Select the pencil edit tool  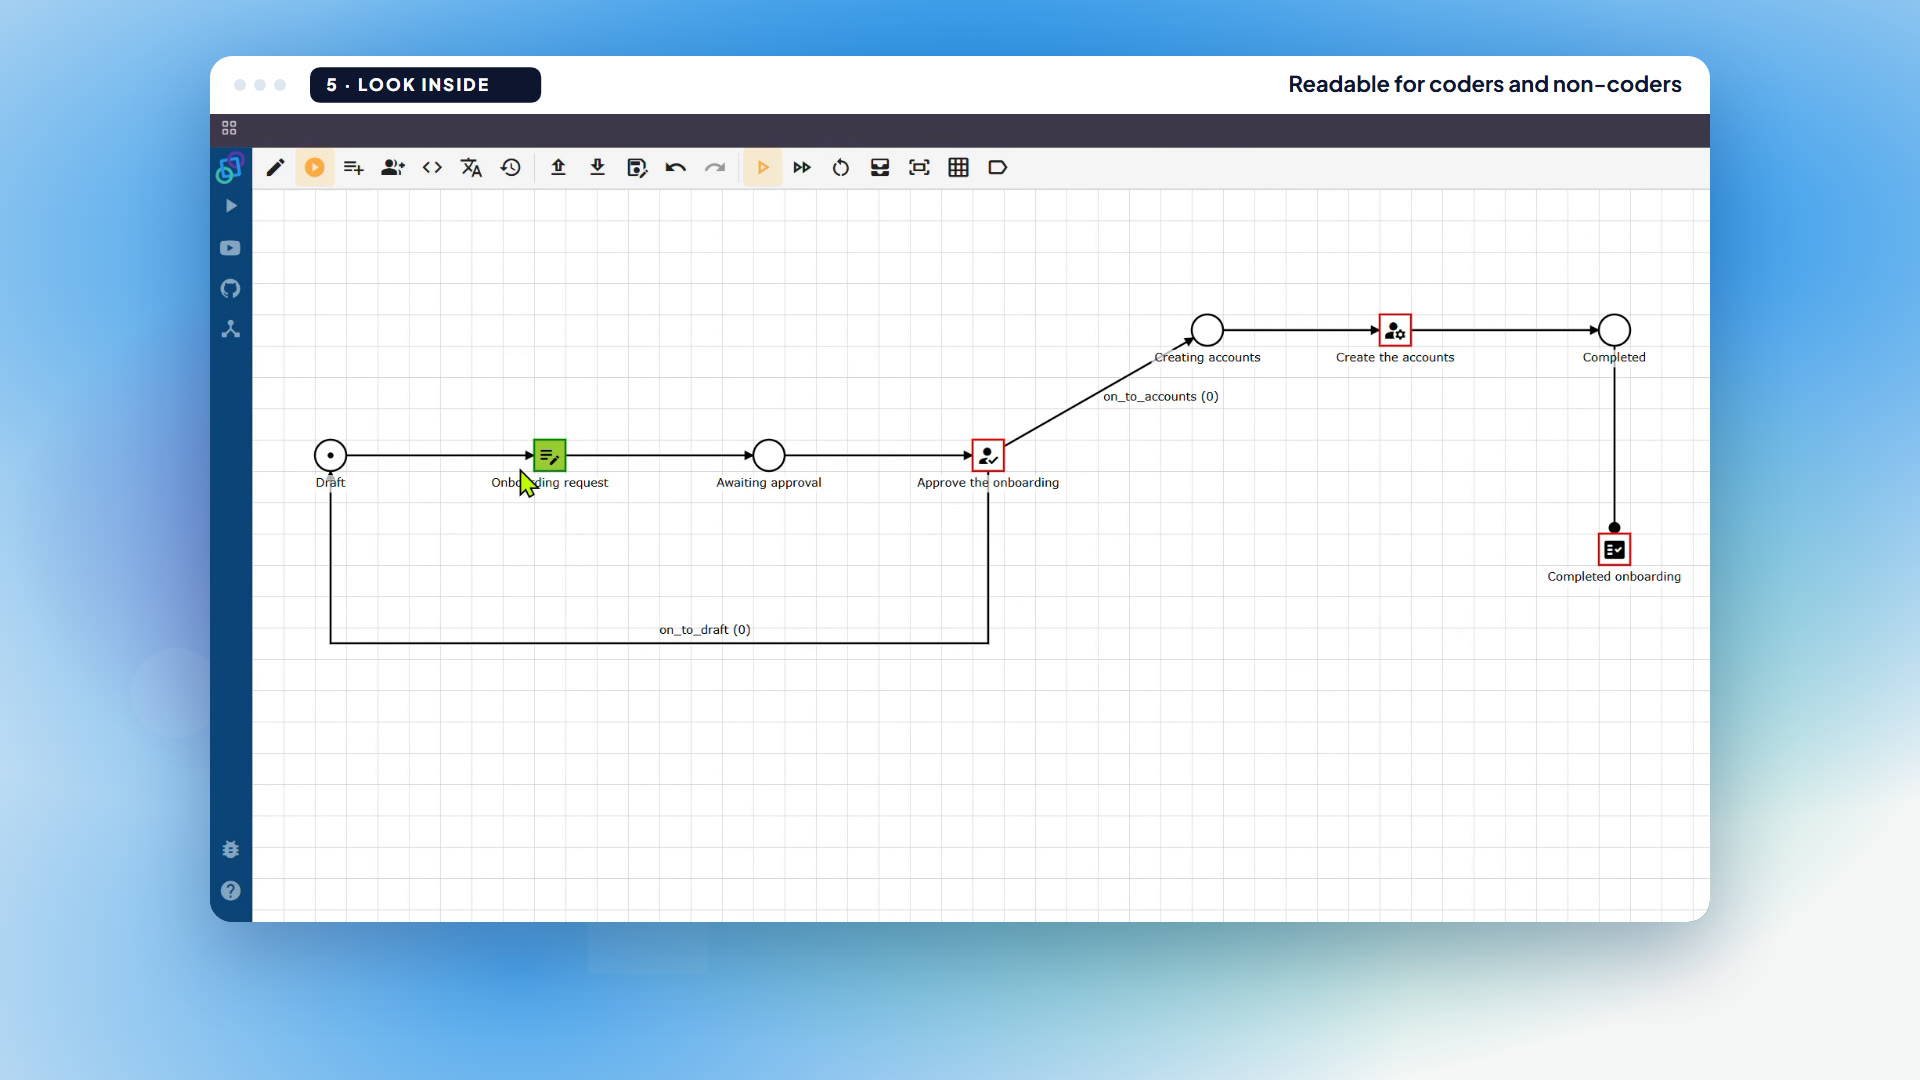(x=275, y=168)
